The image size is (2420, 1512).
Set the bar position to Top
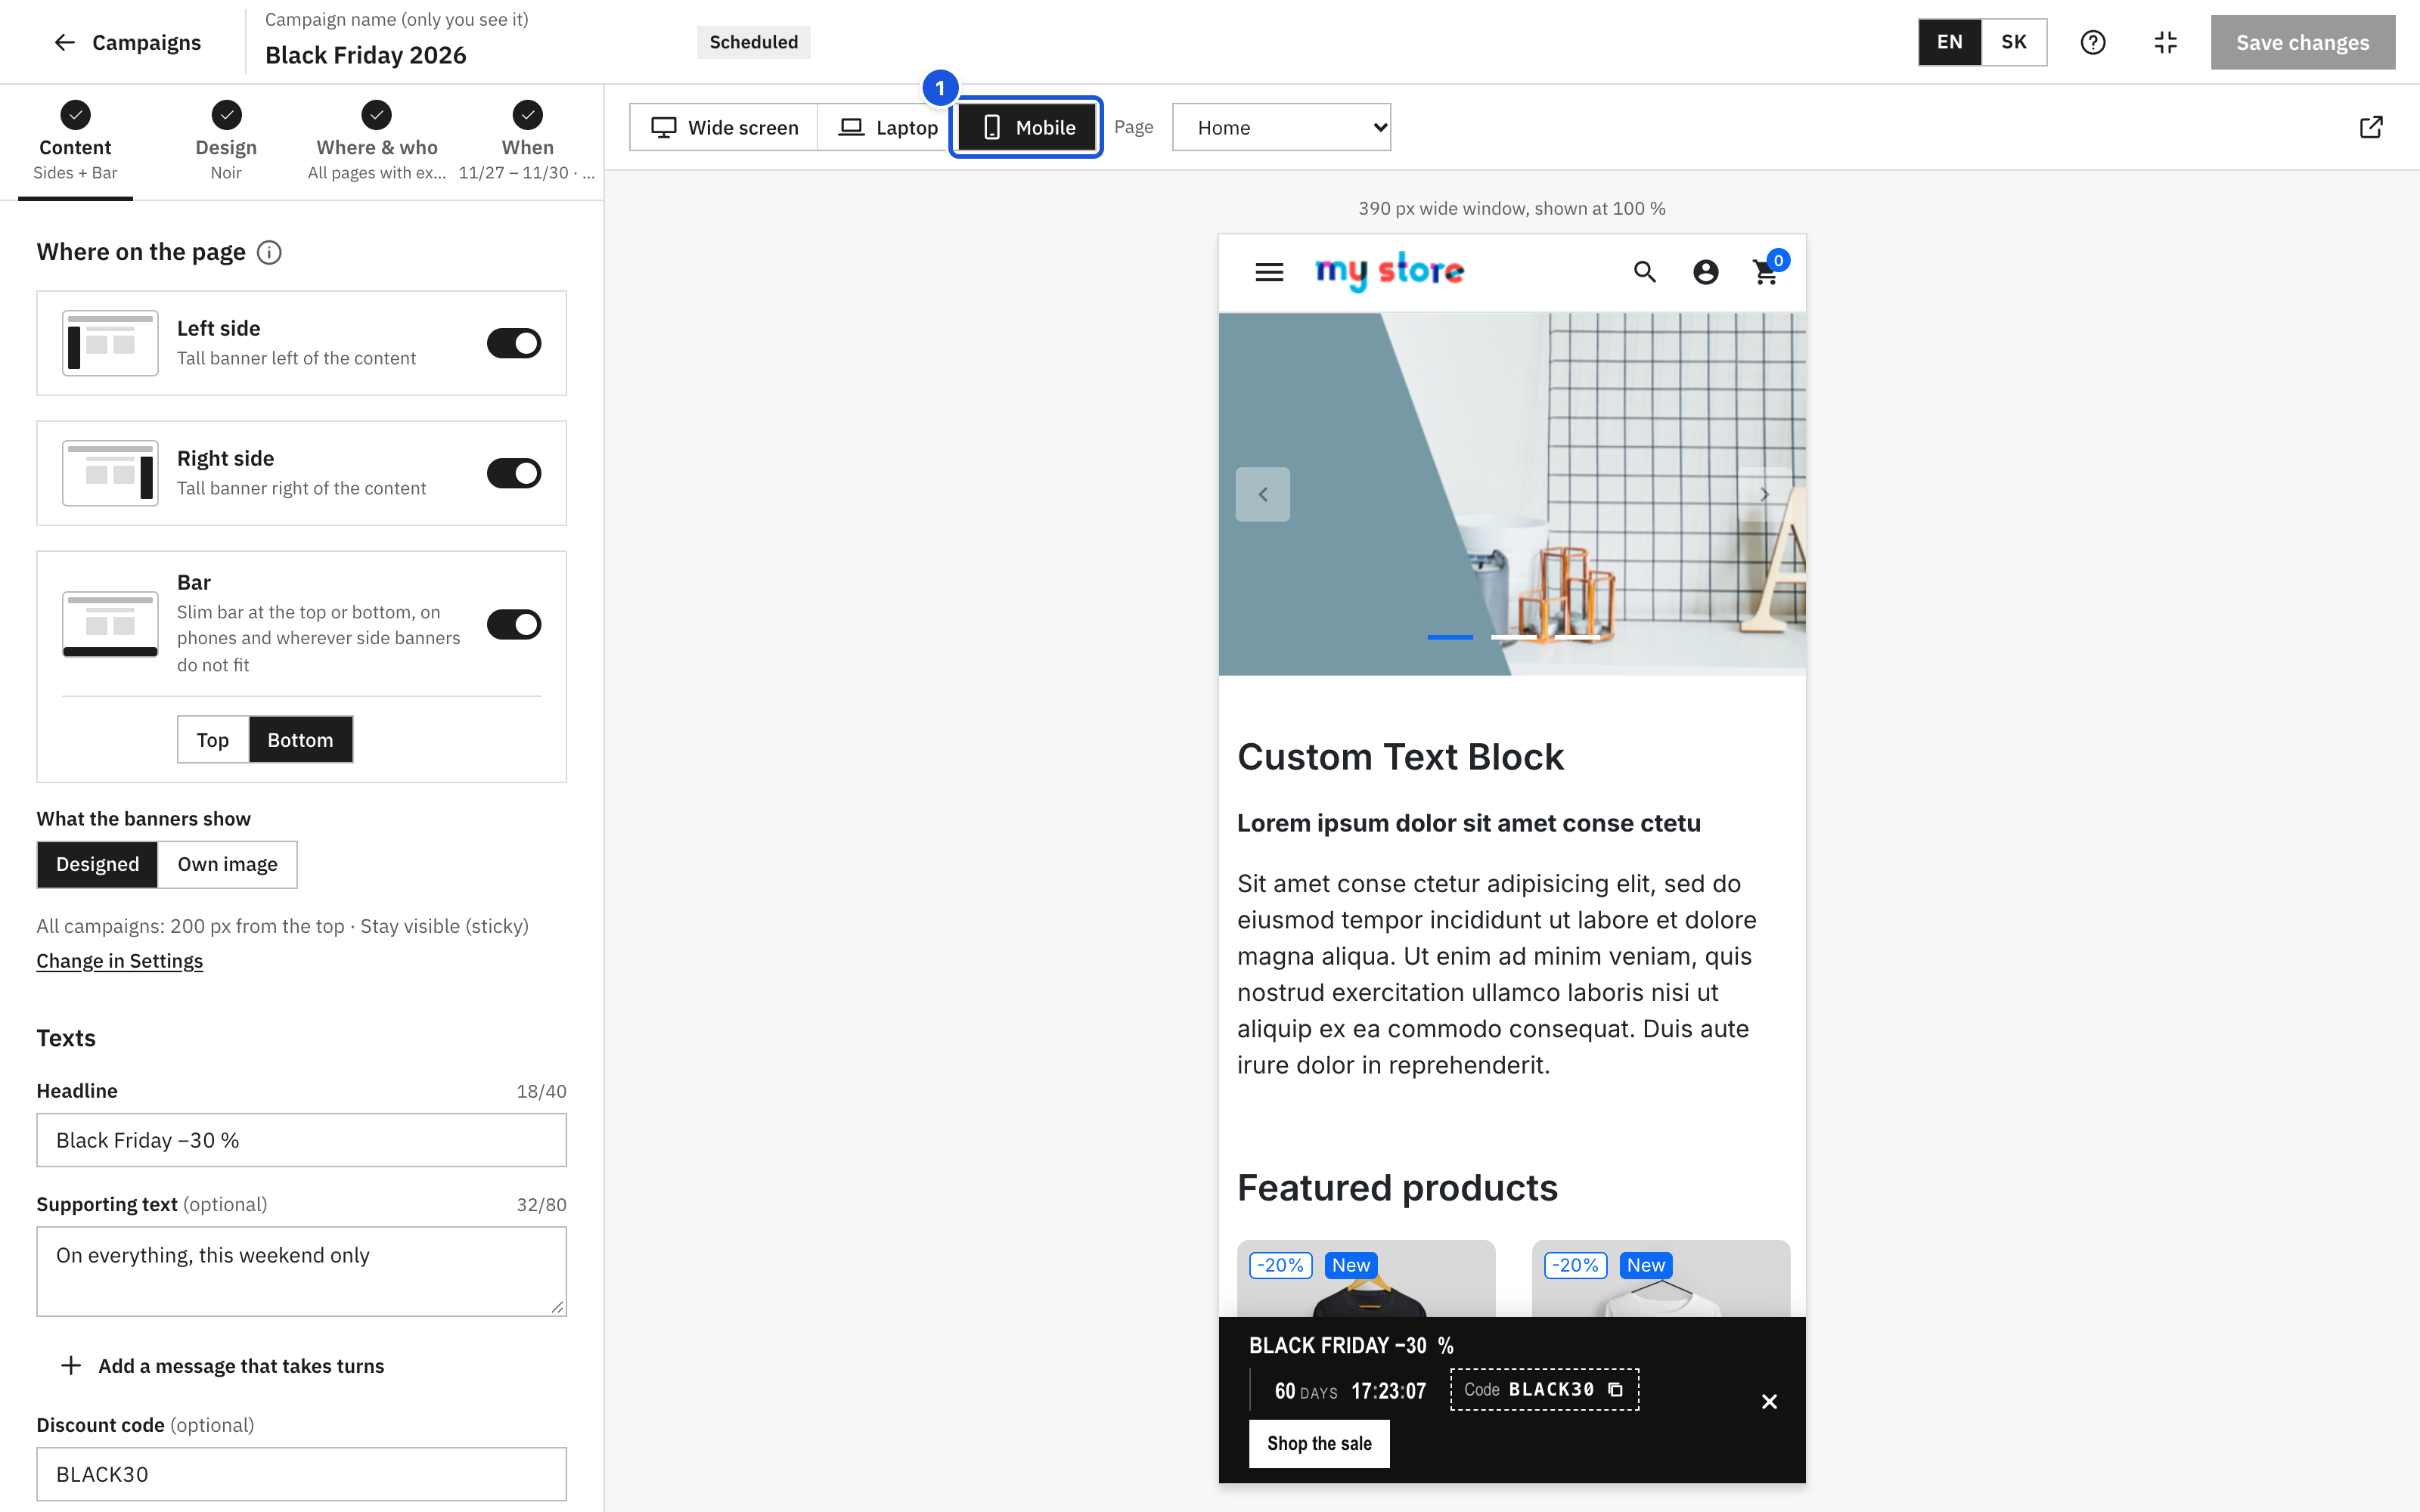click(213, 739)
